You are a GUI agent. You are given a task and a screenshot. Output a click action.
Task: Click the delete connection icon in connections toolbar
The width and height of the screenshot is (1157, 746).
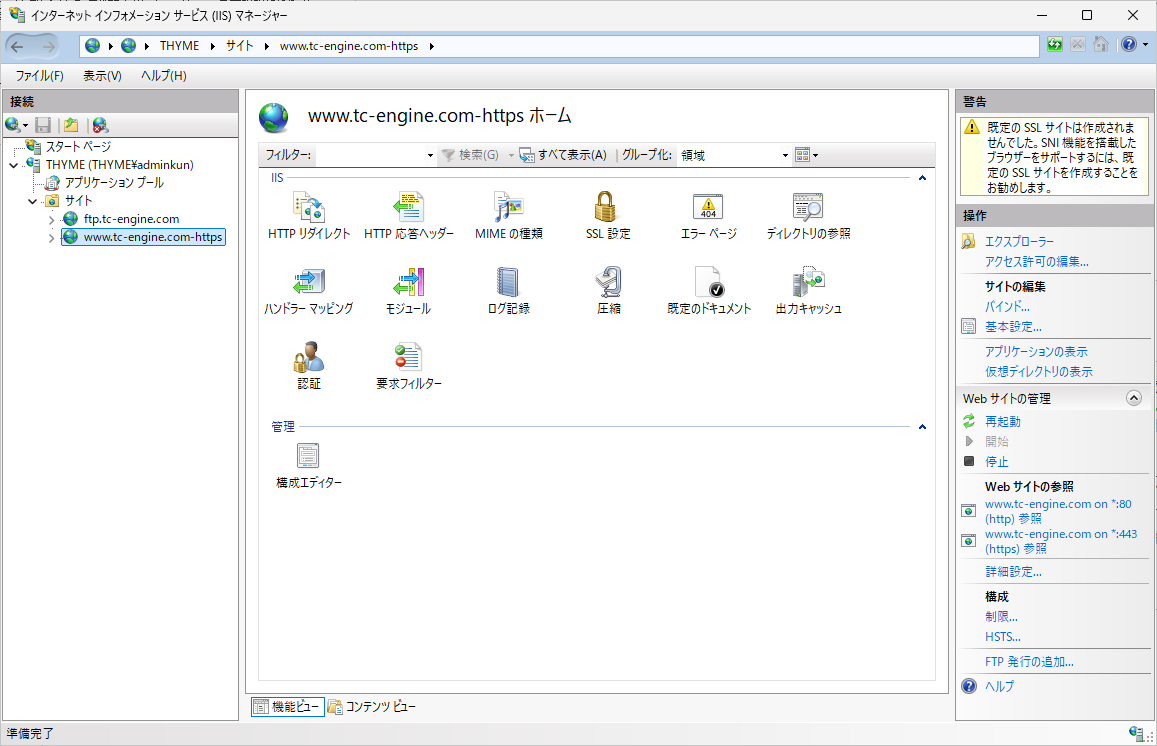[x=100, y=125]
